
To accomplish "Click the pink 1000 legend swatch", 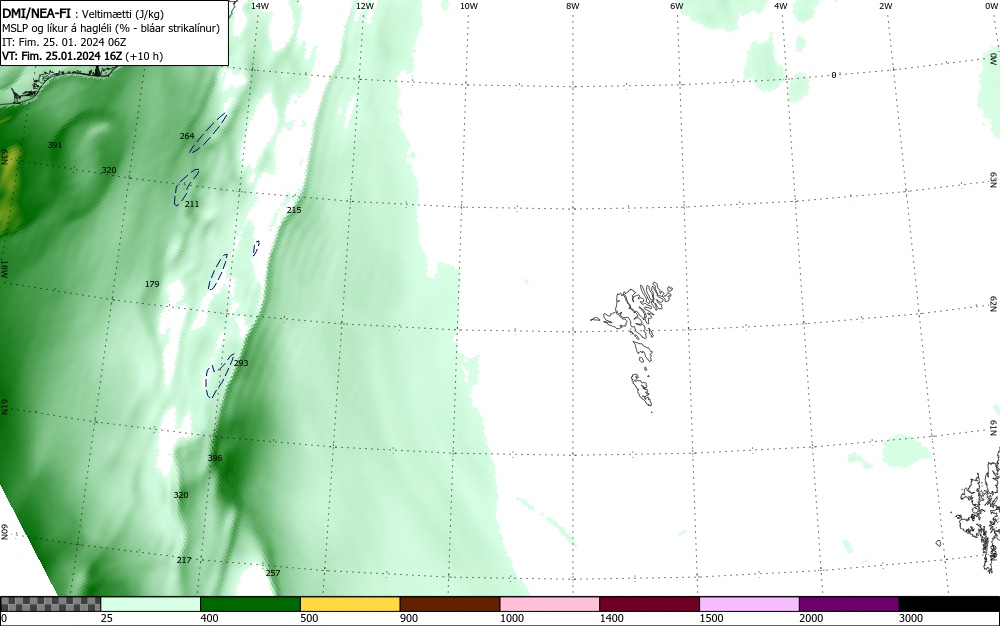I will [x=550, y=604].
